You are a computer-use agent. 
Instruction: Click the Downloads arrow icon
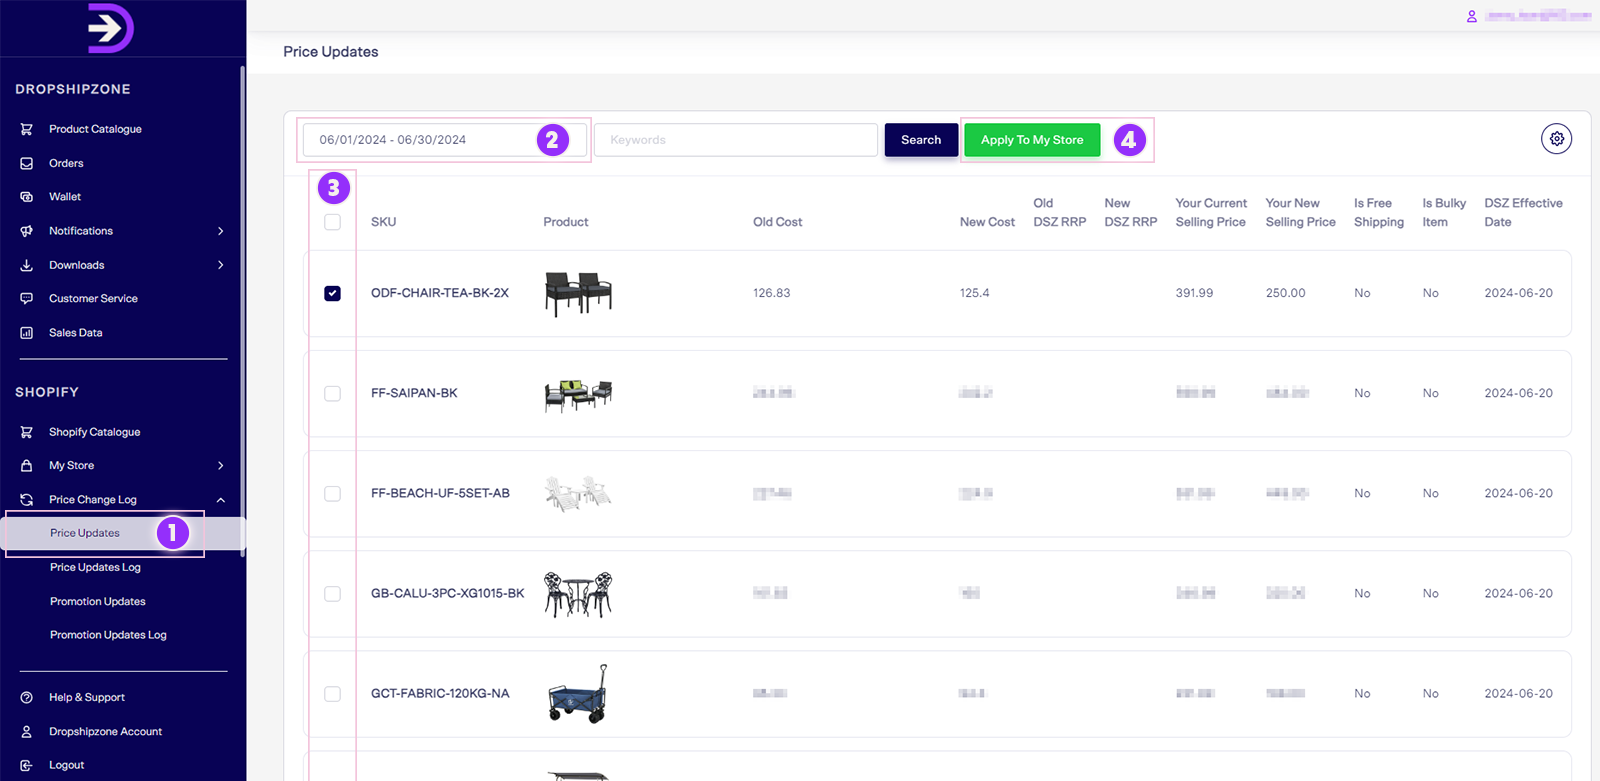click(27, 265)
